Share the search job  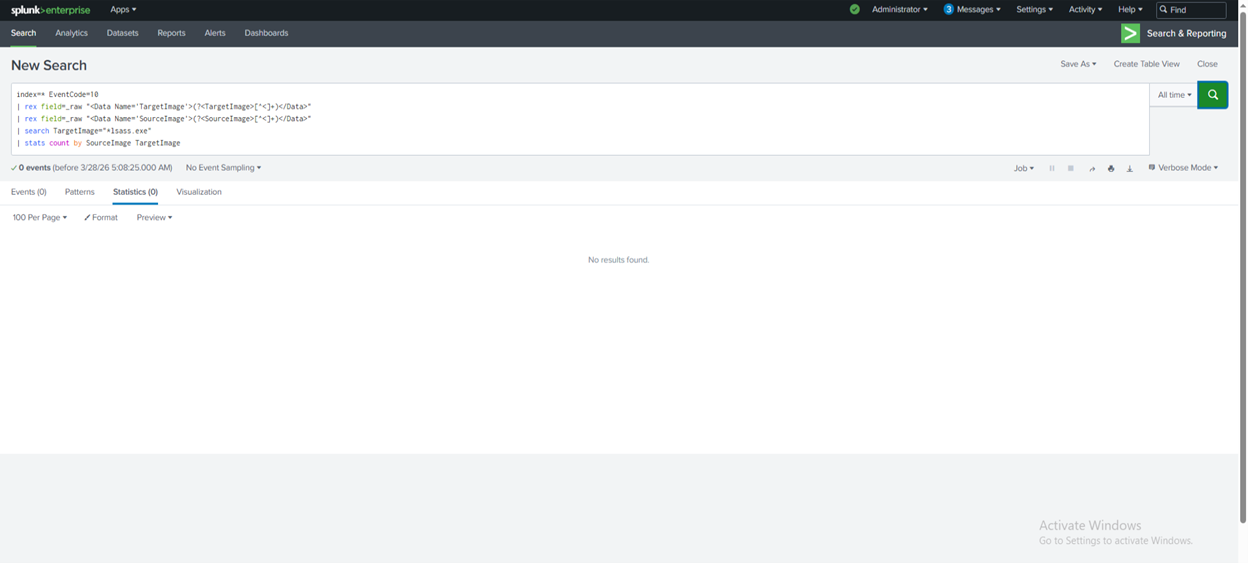(x=1092, y=168)
